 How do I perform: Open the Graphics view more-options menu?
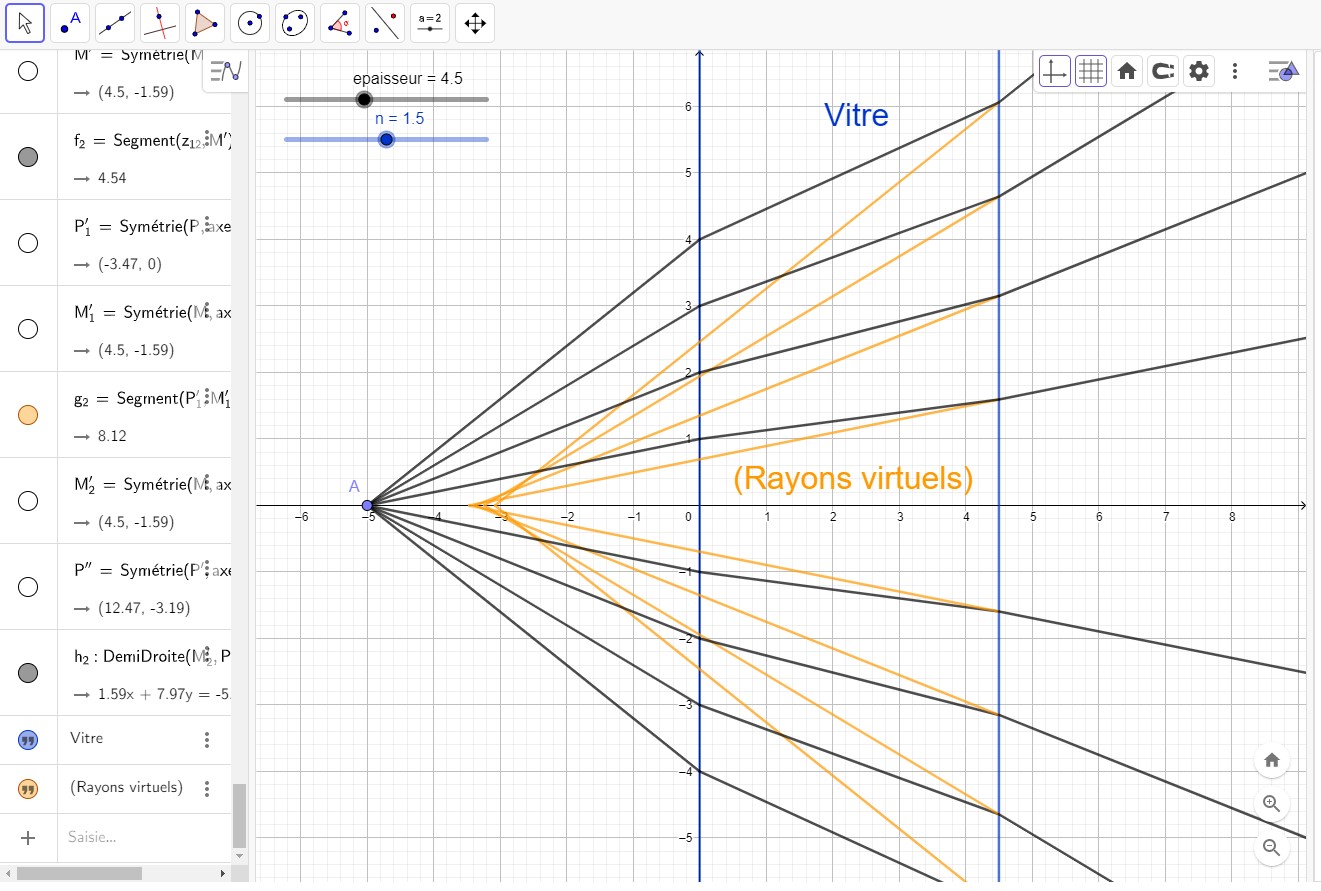(x=1235, y=71)
